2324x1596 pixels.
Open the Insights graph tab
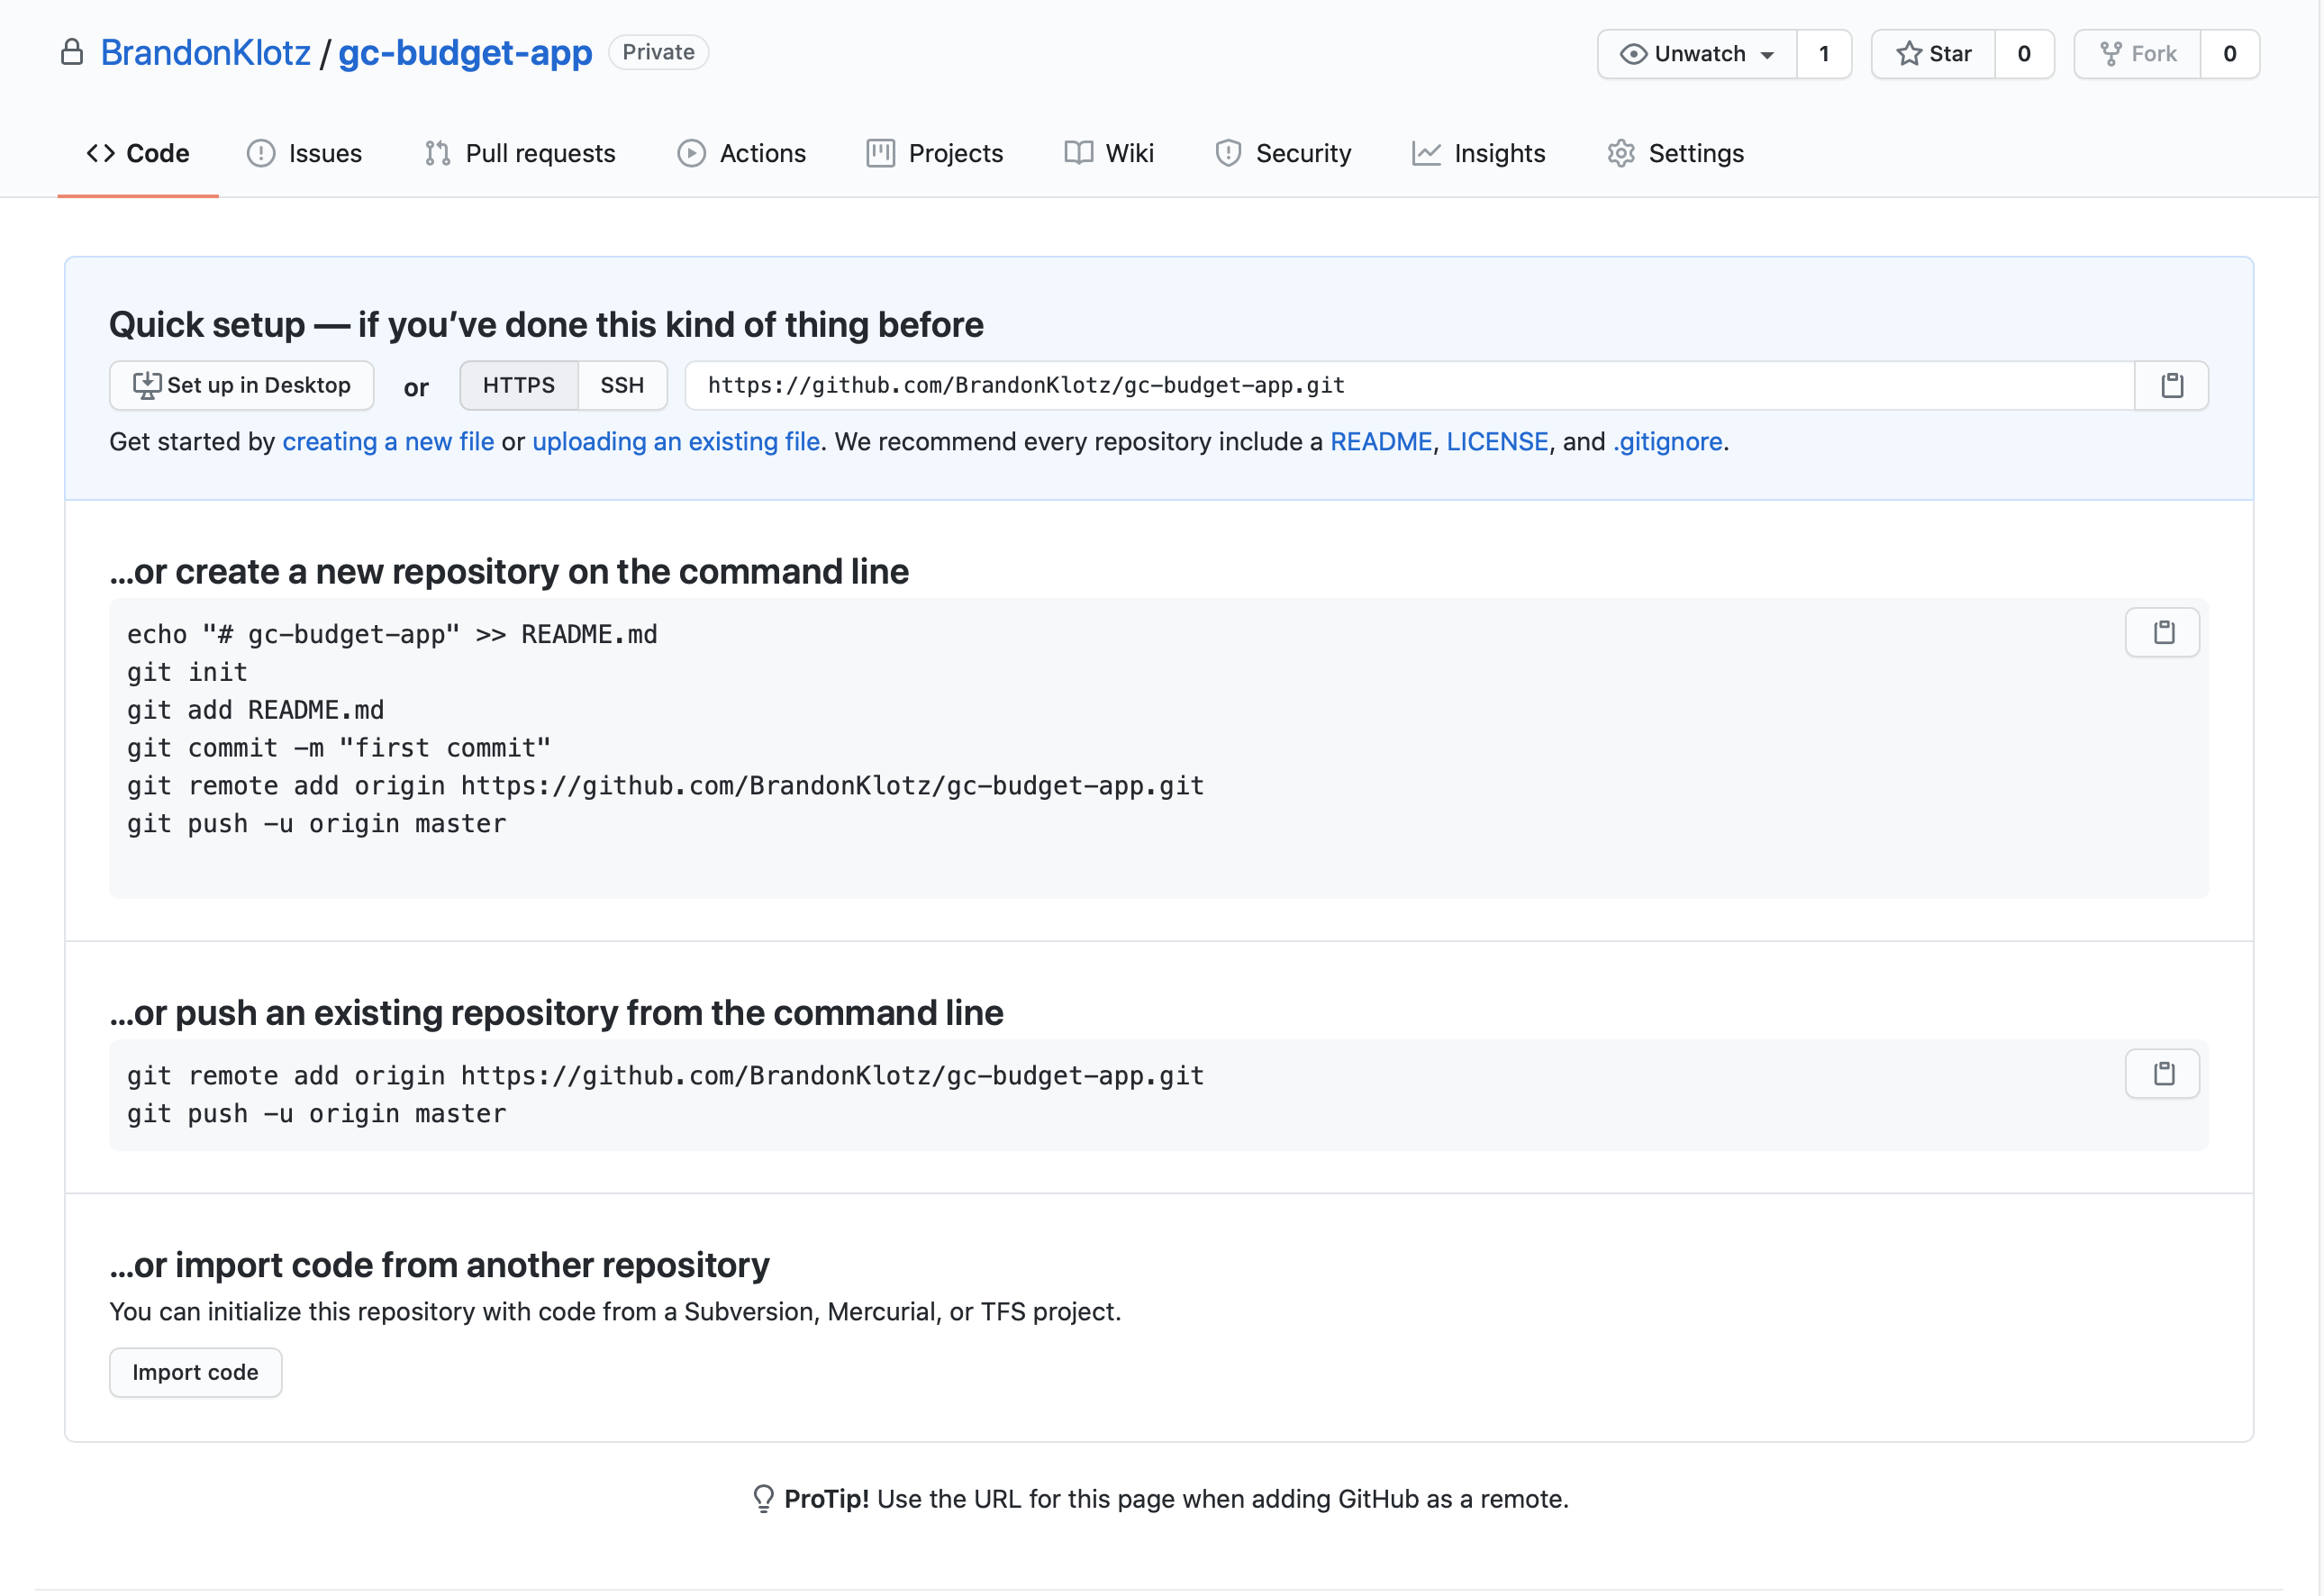(x=1479, y=153)
